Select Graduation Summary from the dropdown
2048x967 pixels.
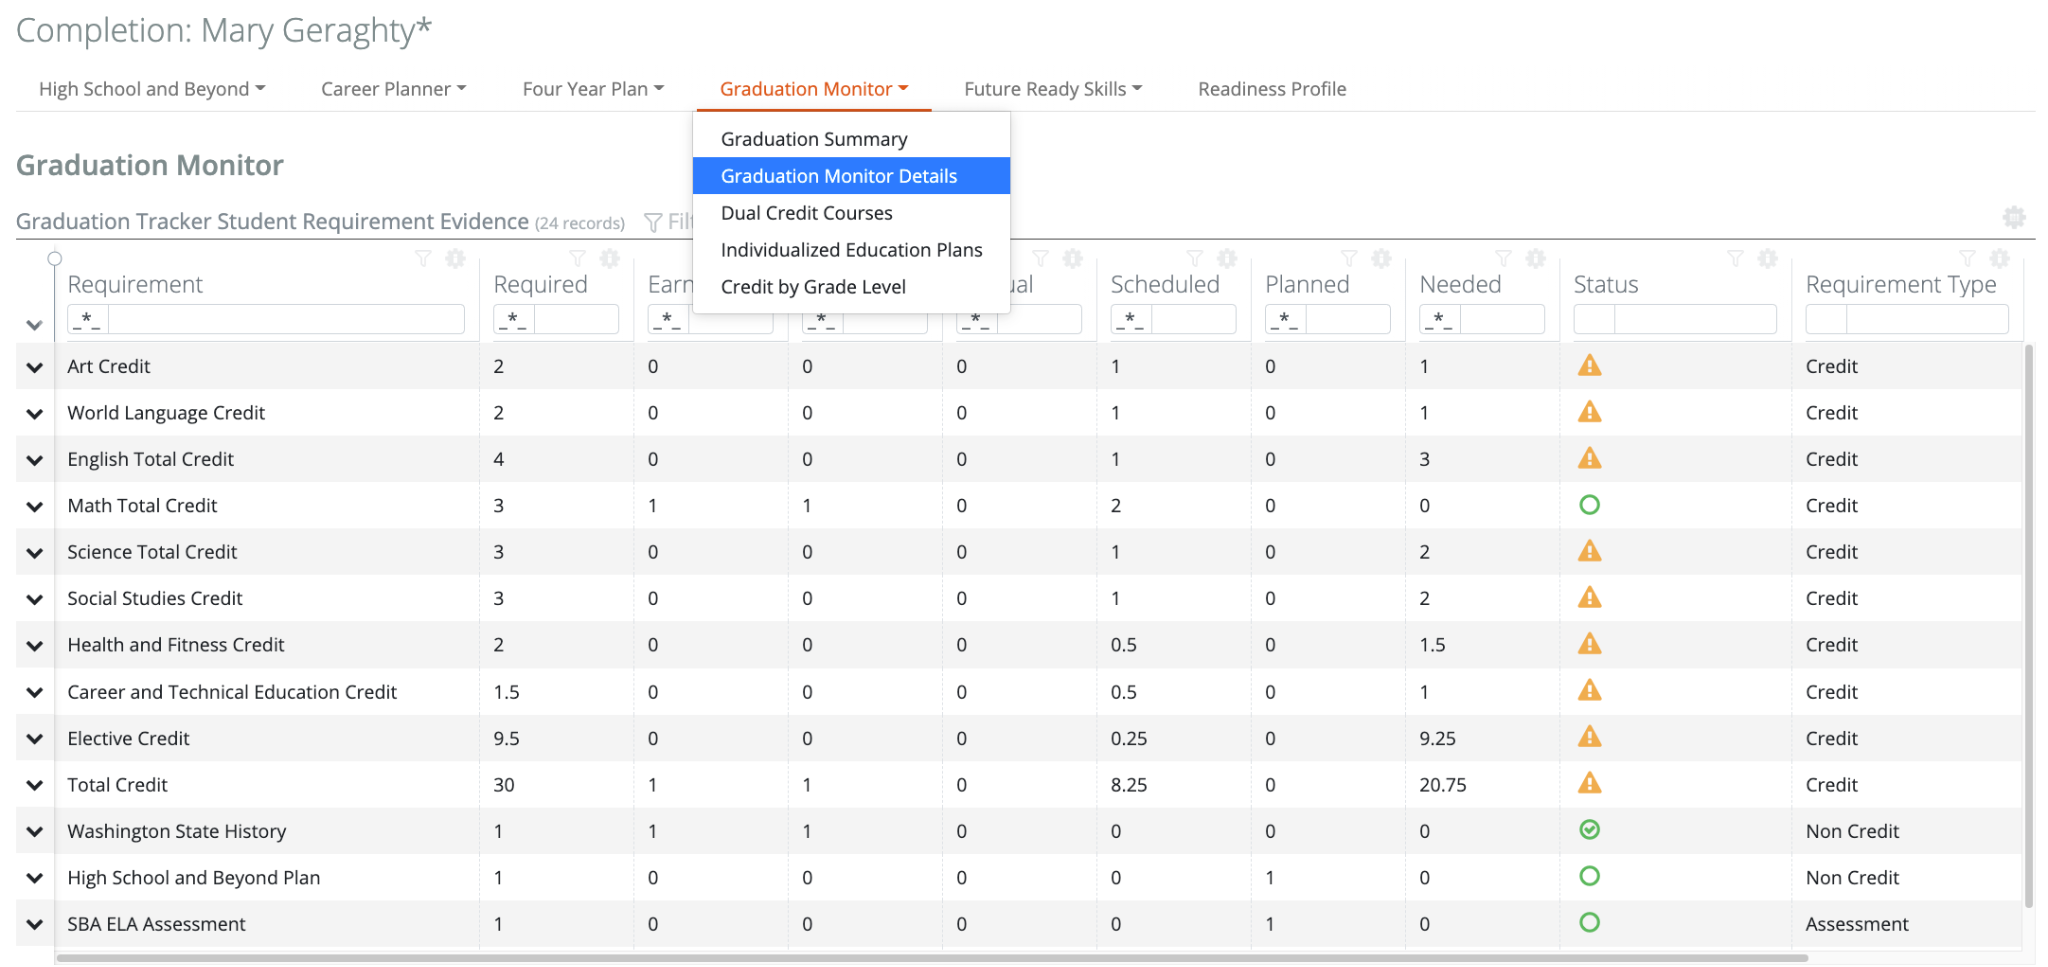[851, 139]
